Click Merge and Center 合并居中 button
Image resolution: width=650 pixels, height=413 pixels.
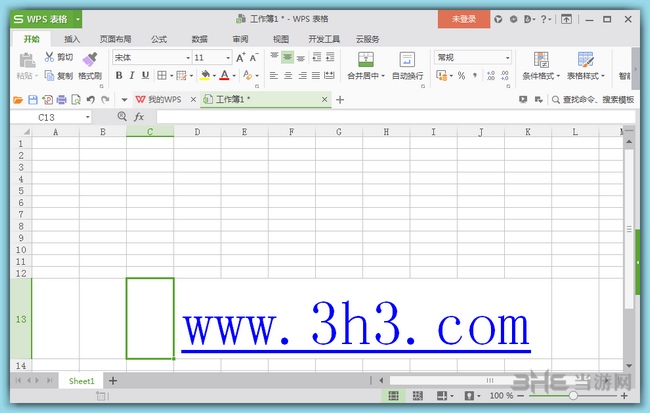pos(366,66)
